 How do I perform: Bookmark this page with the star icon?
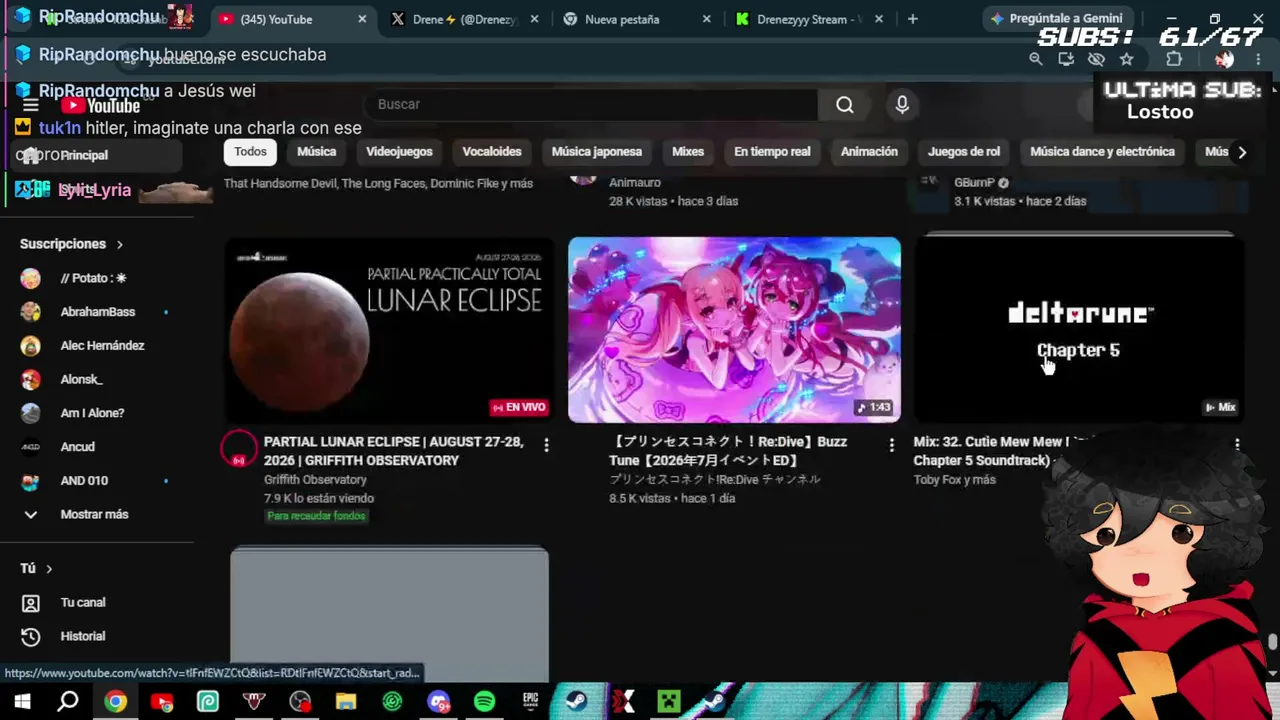point(1126,59)
